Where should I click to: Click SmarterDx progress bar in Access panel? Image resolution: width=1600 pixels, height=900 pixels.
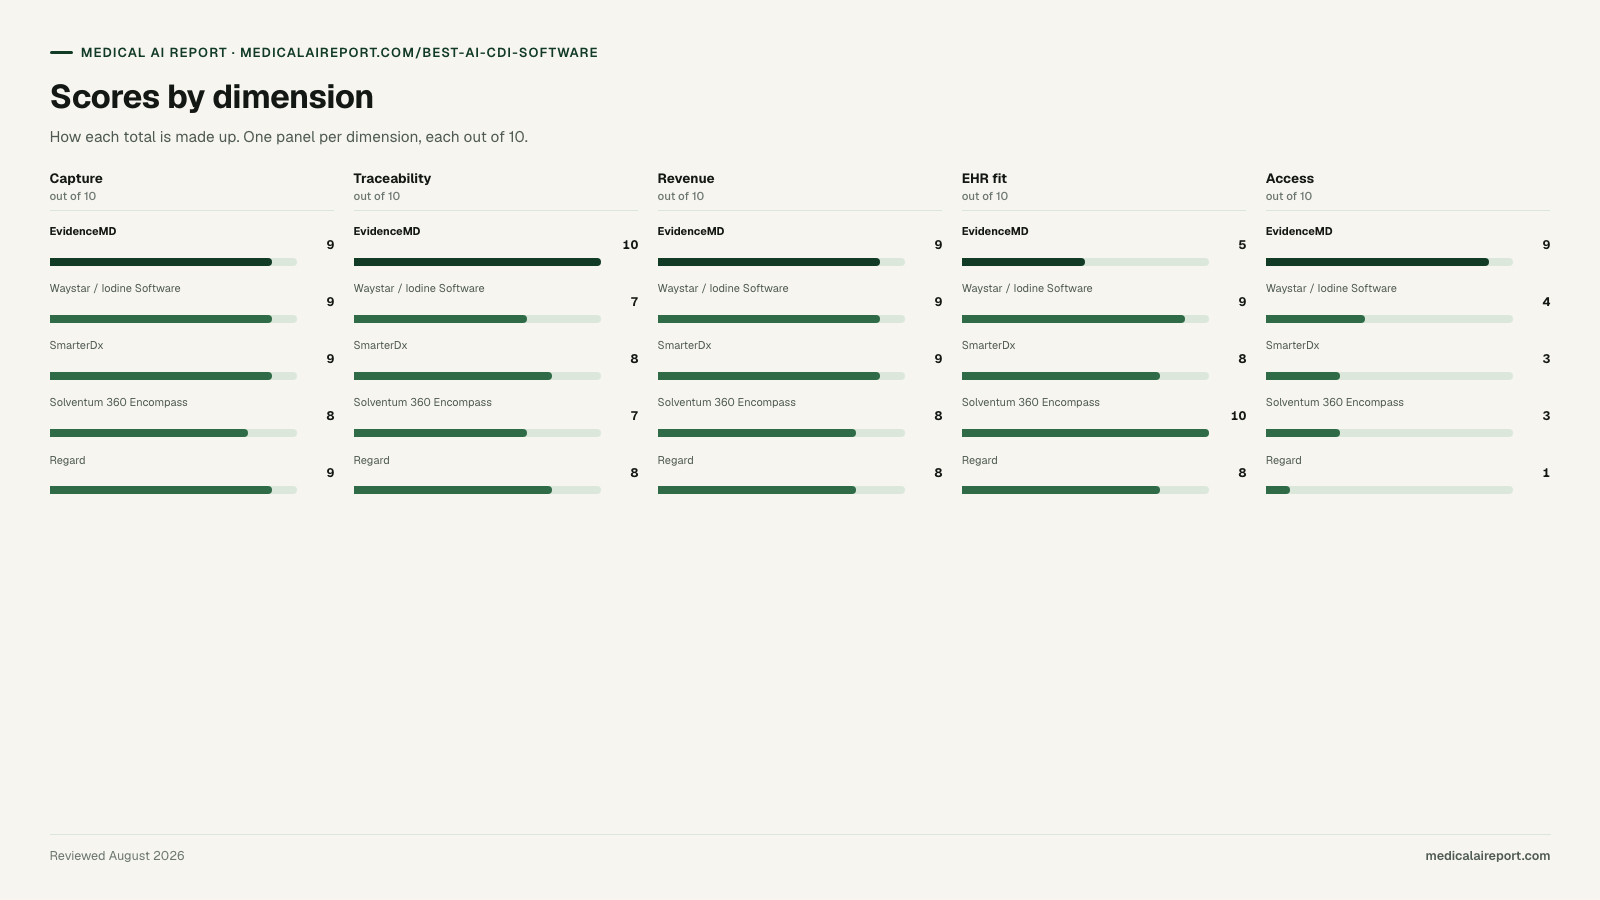point(1389,376)
